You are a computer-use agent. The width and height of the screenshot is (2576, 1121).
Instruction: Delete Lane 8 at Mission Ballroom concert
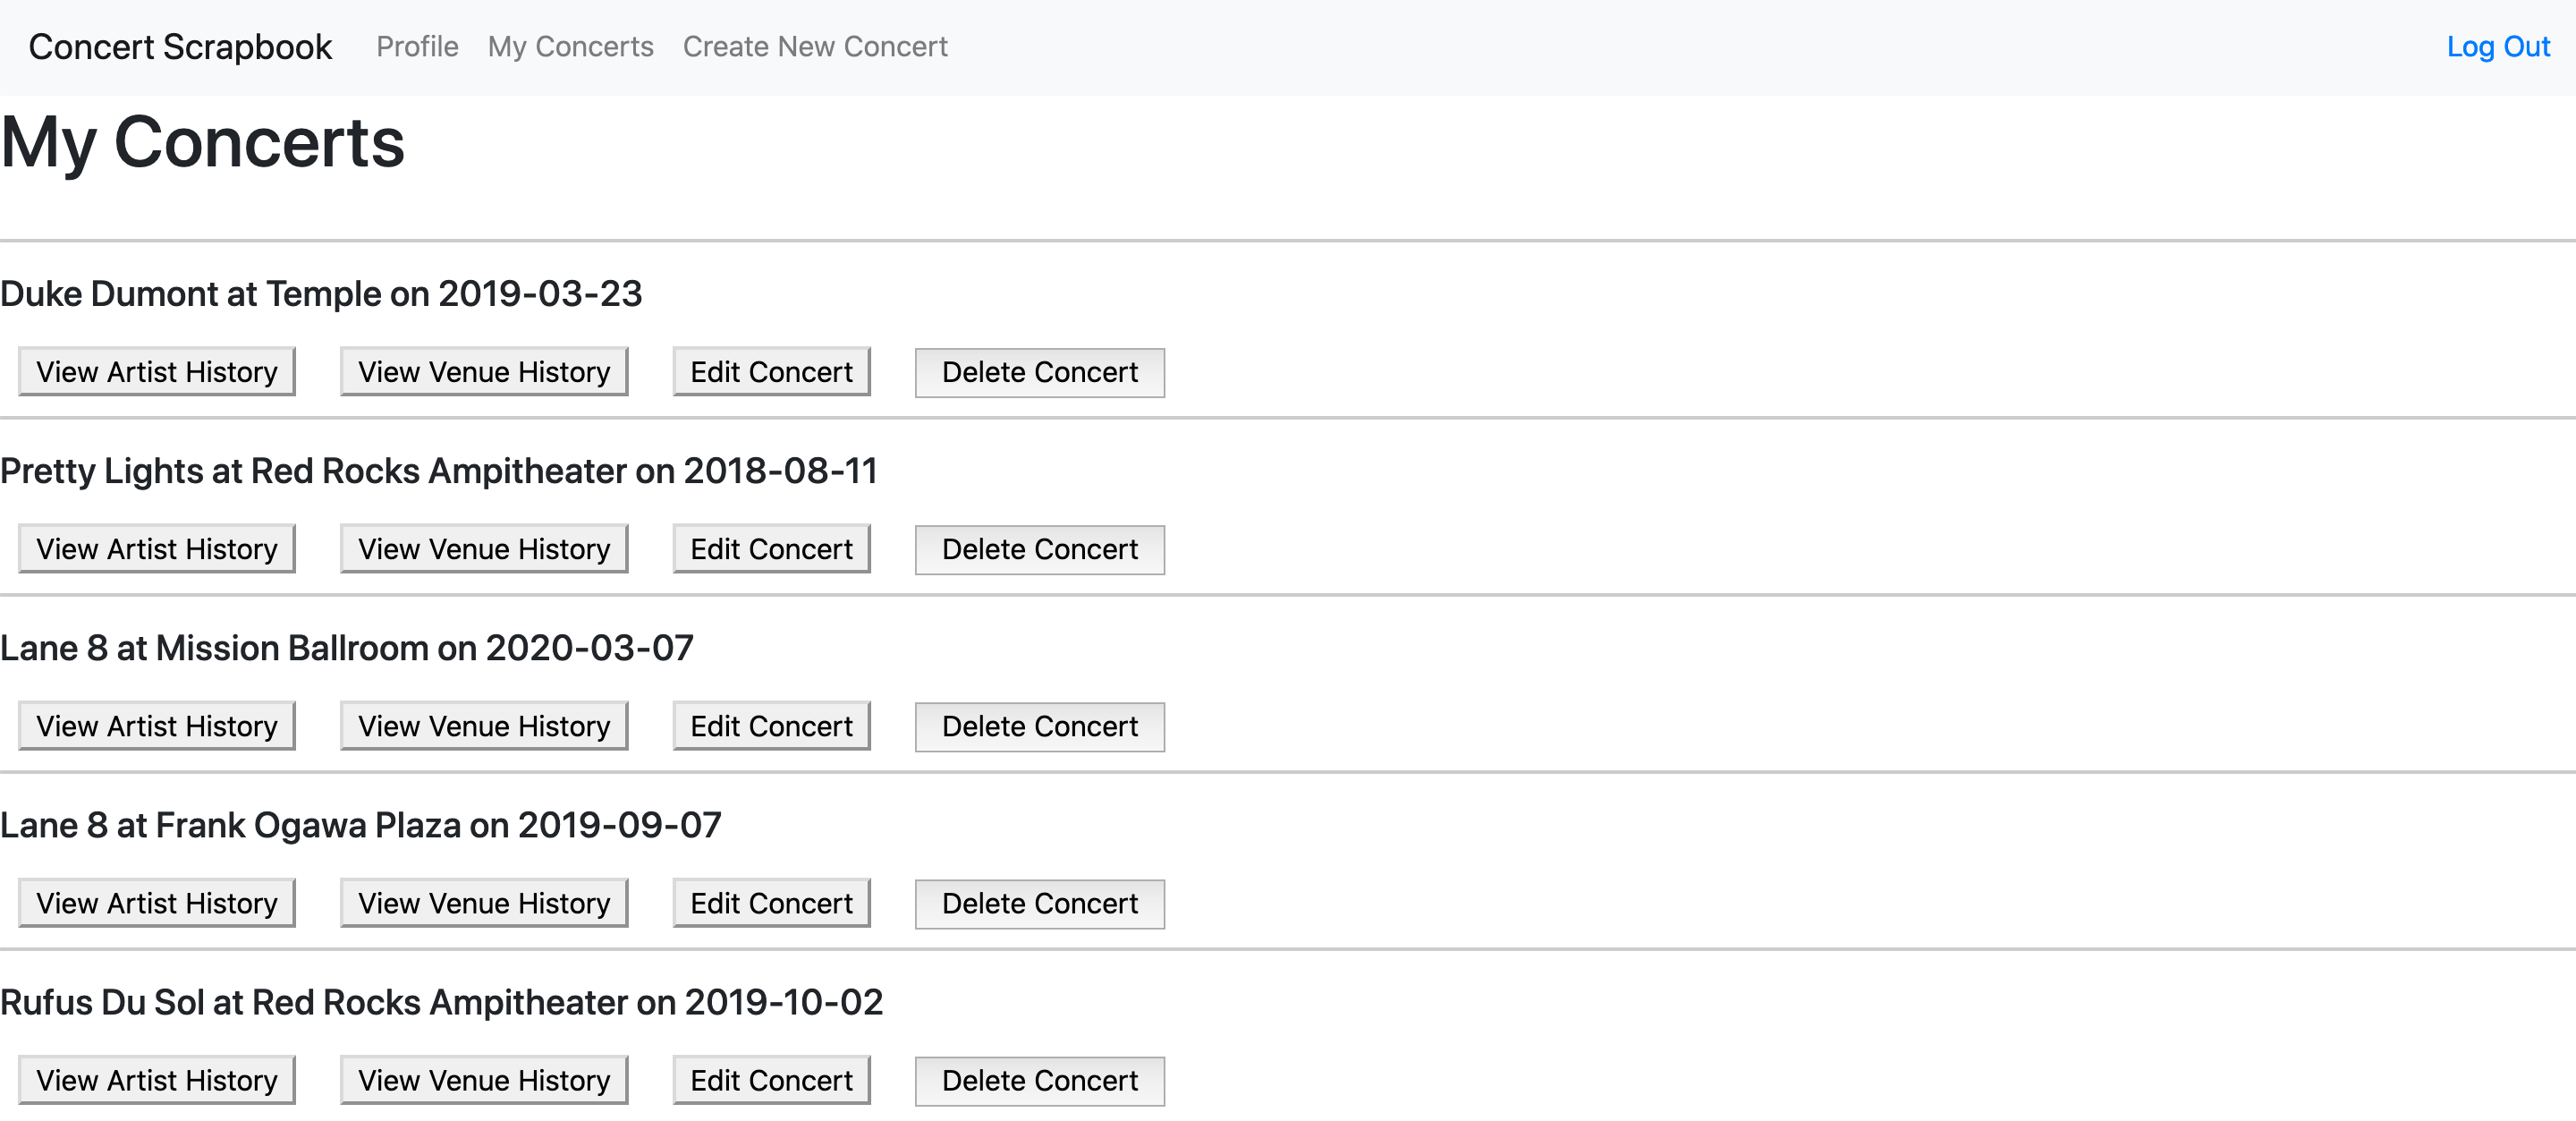point(1039,726)
